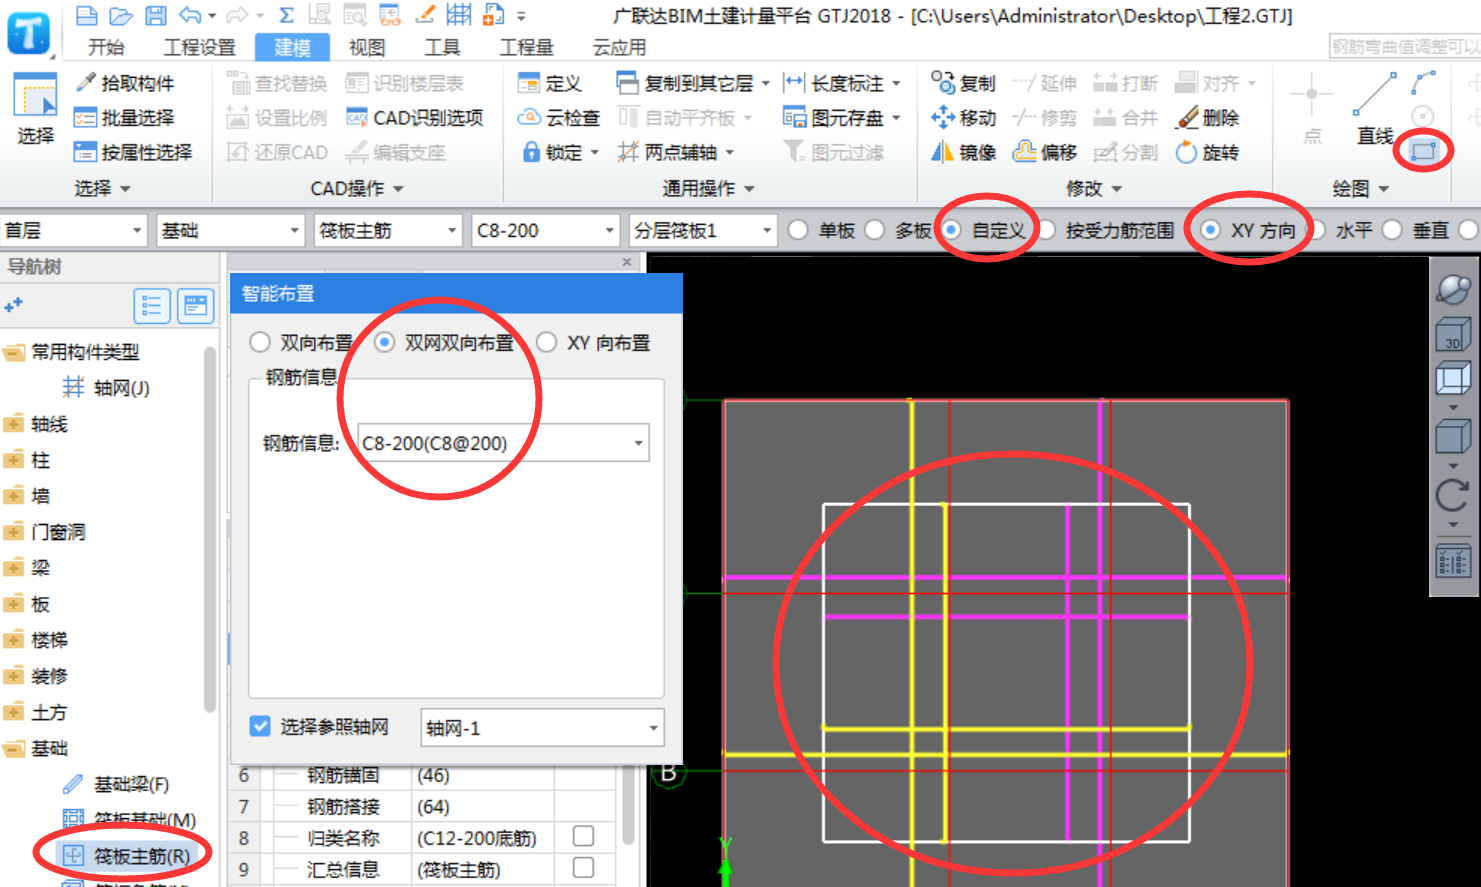Choose 按属性选择 select by attribute

click(x=133, y=152)
